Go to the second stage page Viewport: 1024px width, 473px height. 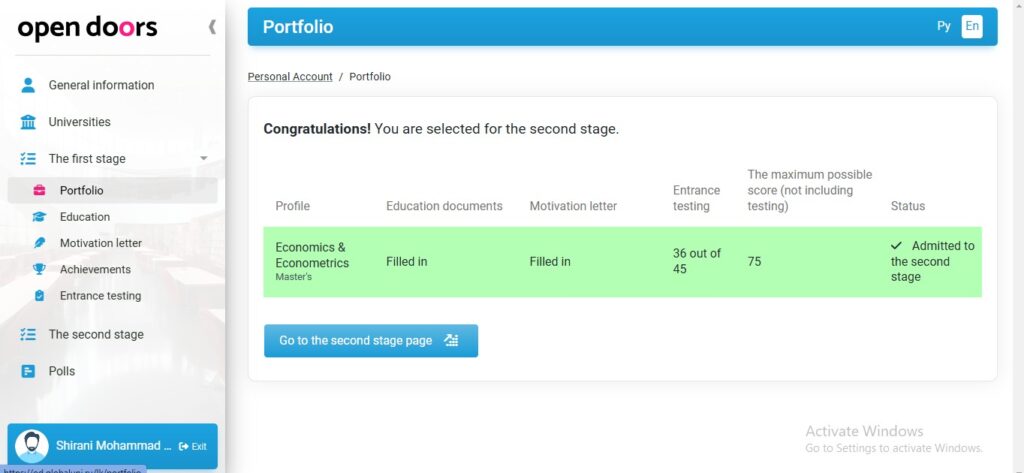pyautogui.click(x=371, y=341)
